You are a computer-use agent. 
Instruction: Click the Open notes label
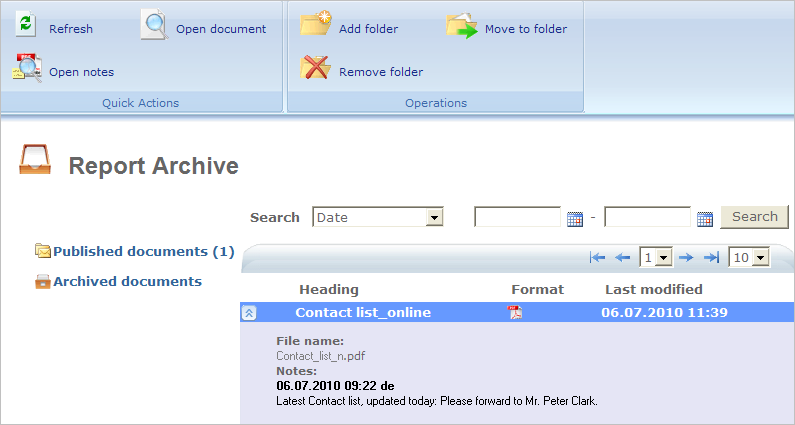[82, 72]
